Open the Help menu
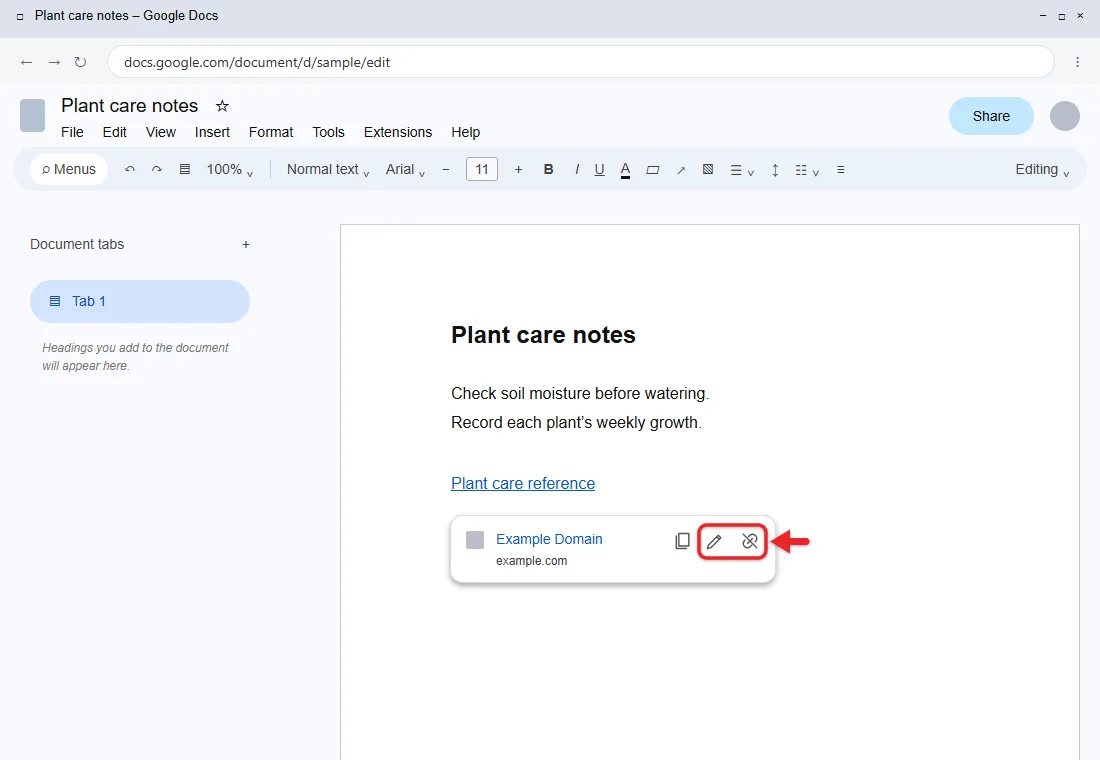The image size is (1100, 760). tap(465, 132)
